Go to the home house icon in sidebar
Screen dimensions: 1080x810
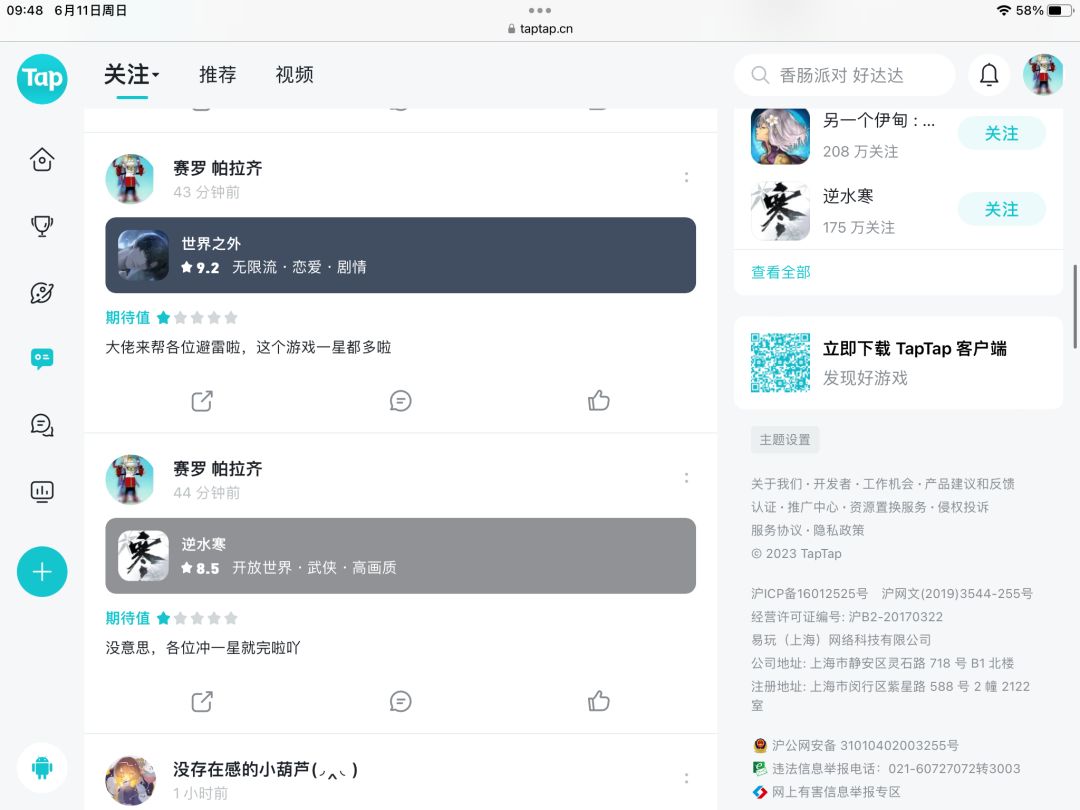click(x=42, y=160)
